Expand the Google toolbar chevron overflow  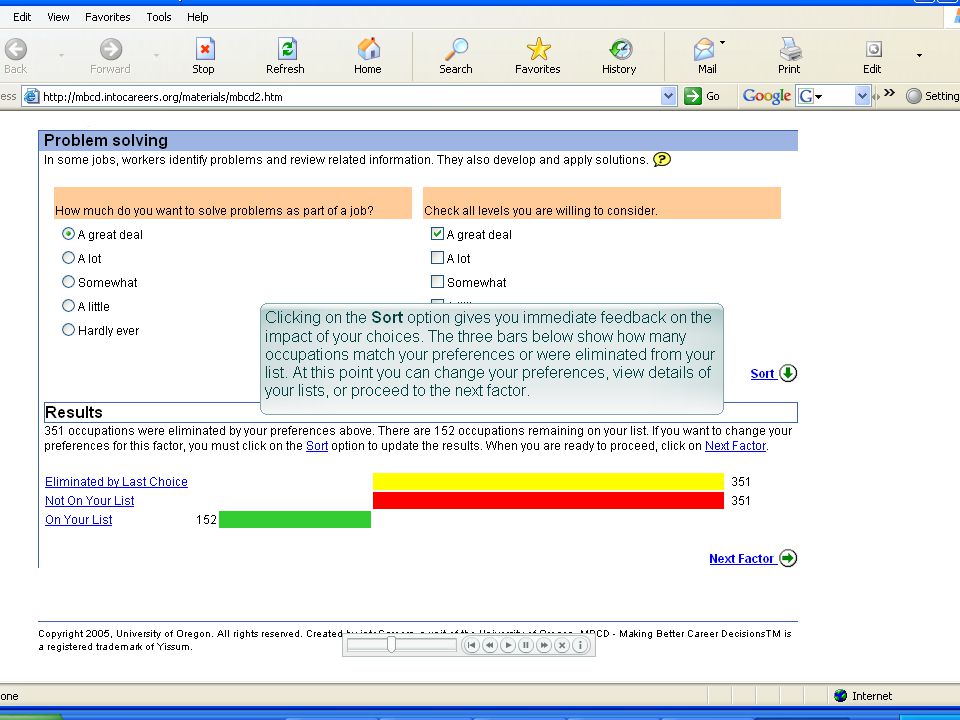tap(890, 93)
